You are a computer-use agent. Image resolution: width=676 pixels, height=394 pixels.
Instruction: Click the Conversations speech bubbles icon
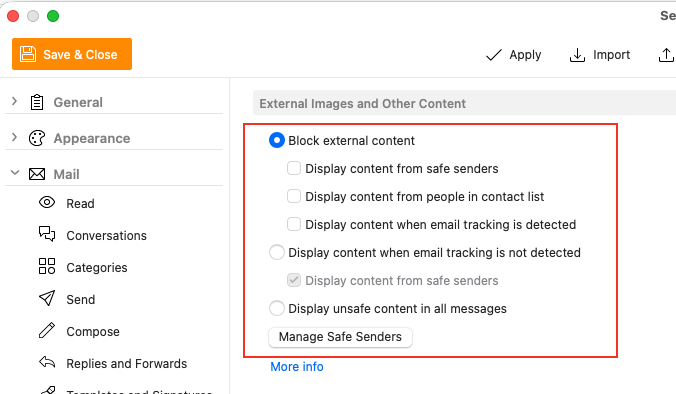(x=47, y=234)
